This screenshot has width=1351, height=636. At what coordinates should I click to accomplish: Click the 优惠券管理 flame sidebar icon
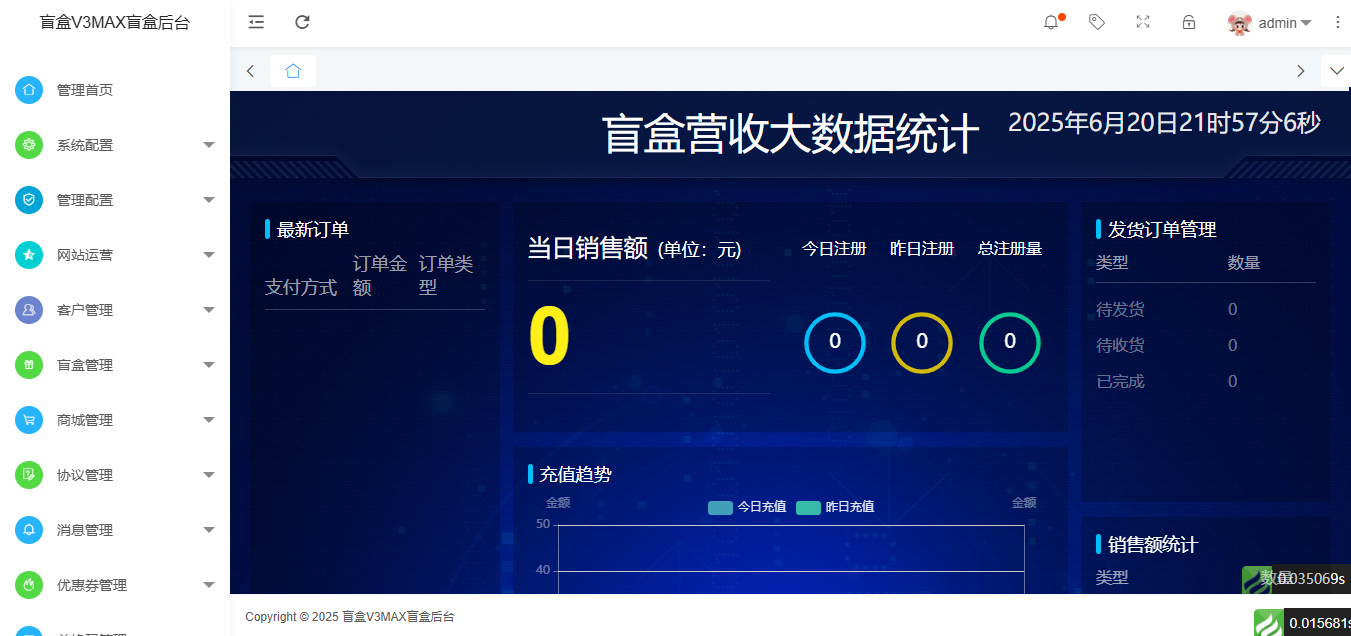[29, 585]
